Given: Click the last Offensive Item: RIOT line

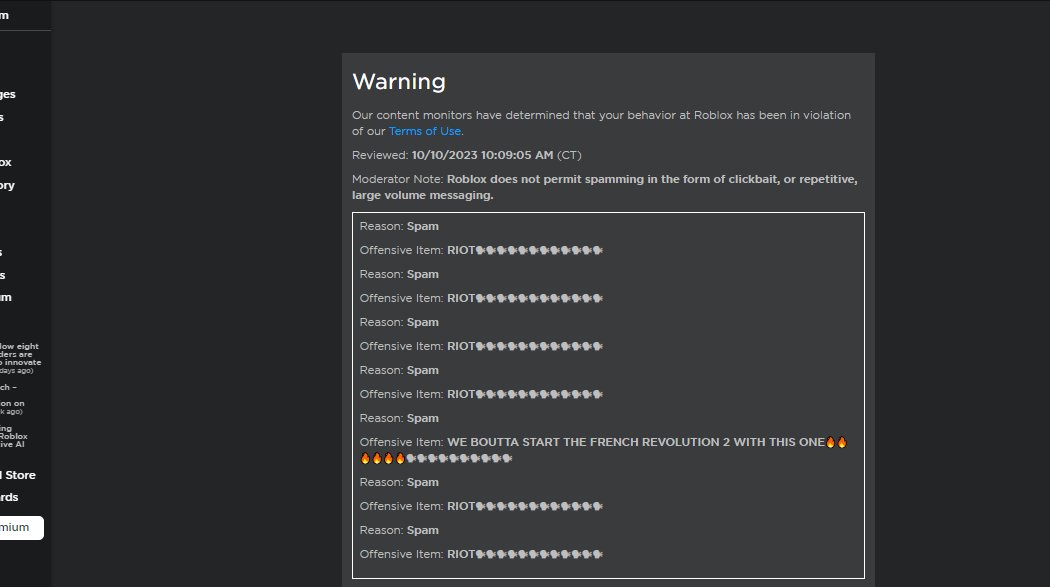Looking at the screenshot, I should pos(481,554).
